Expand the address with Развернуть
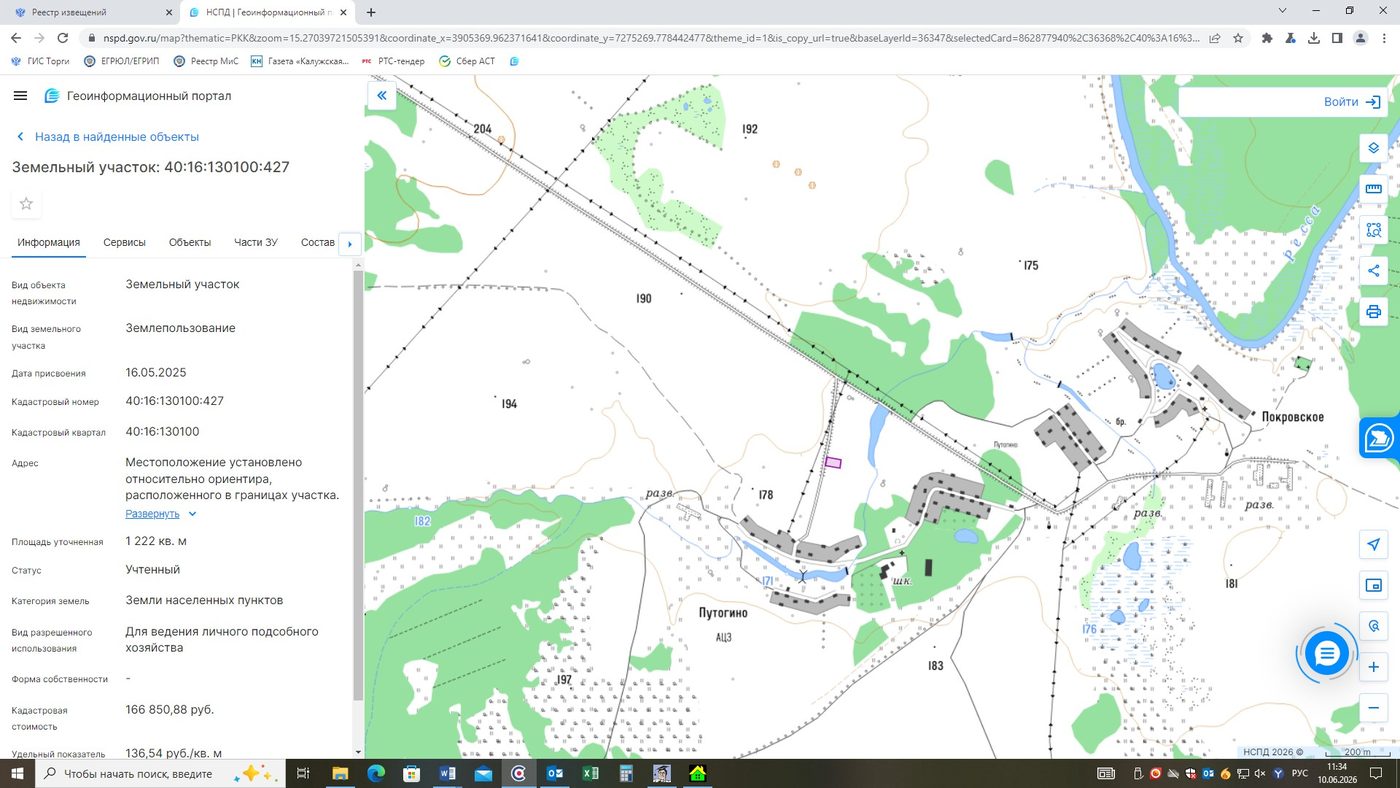Screen dimensions: 1400x788 [x=161, y=514]
